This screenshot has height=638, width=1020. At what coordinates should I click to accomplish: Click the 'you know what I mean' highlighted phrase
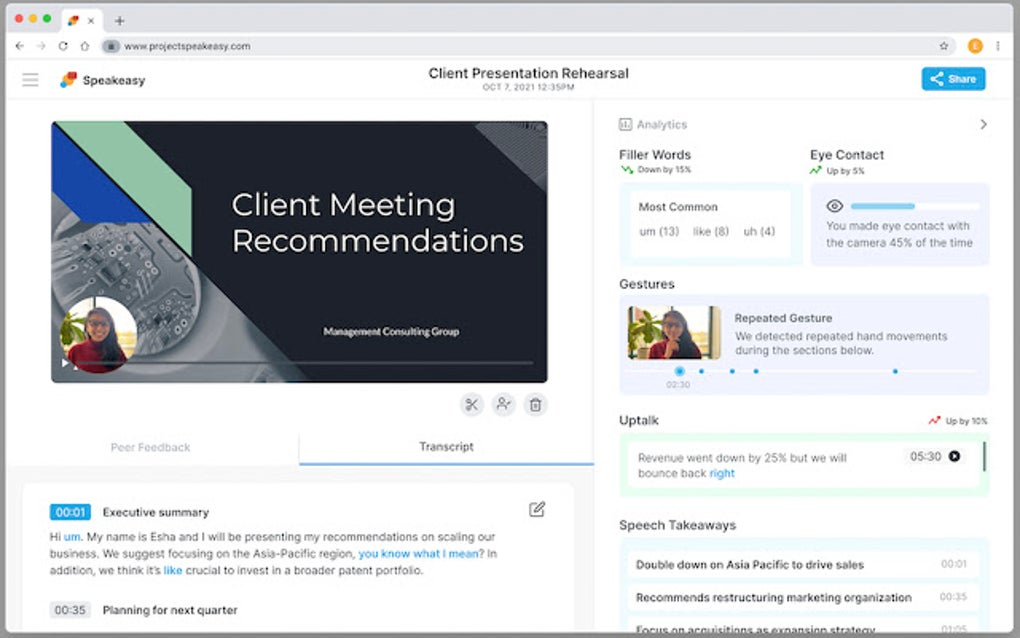(x=418, y=553)
